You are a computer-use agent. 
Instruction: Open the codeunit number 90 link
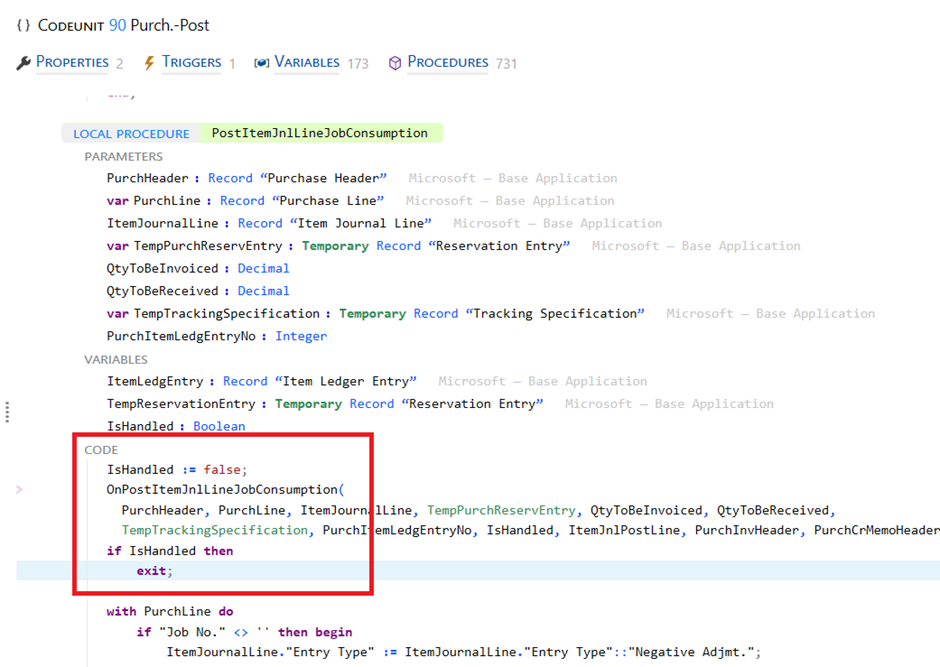pos(117,25)
